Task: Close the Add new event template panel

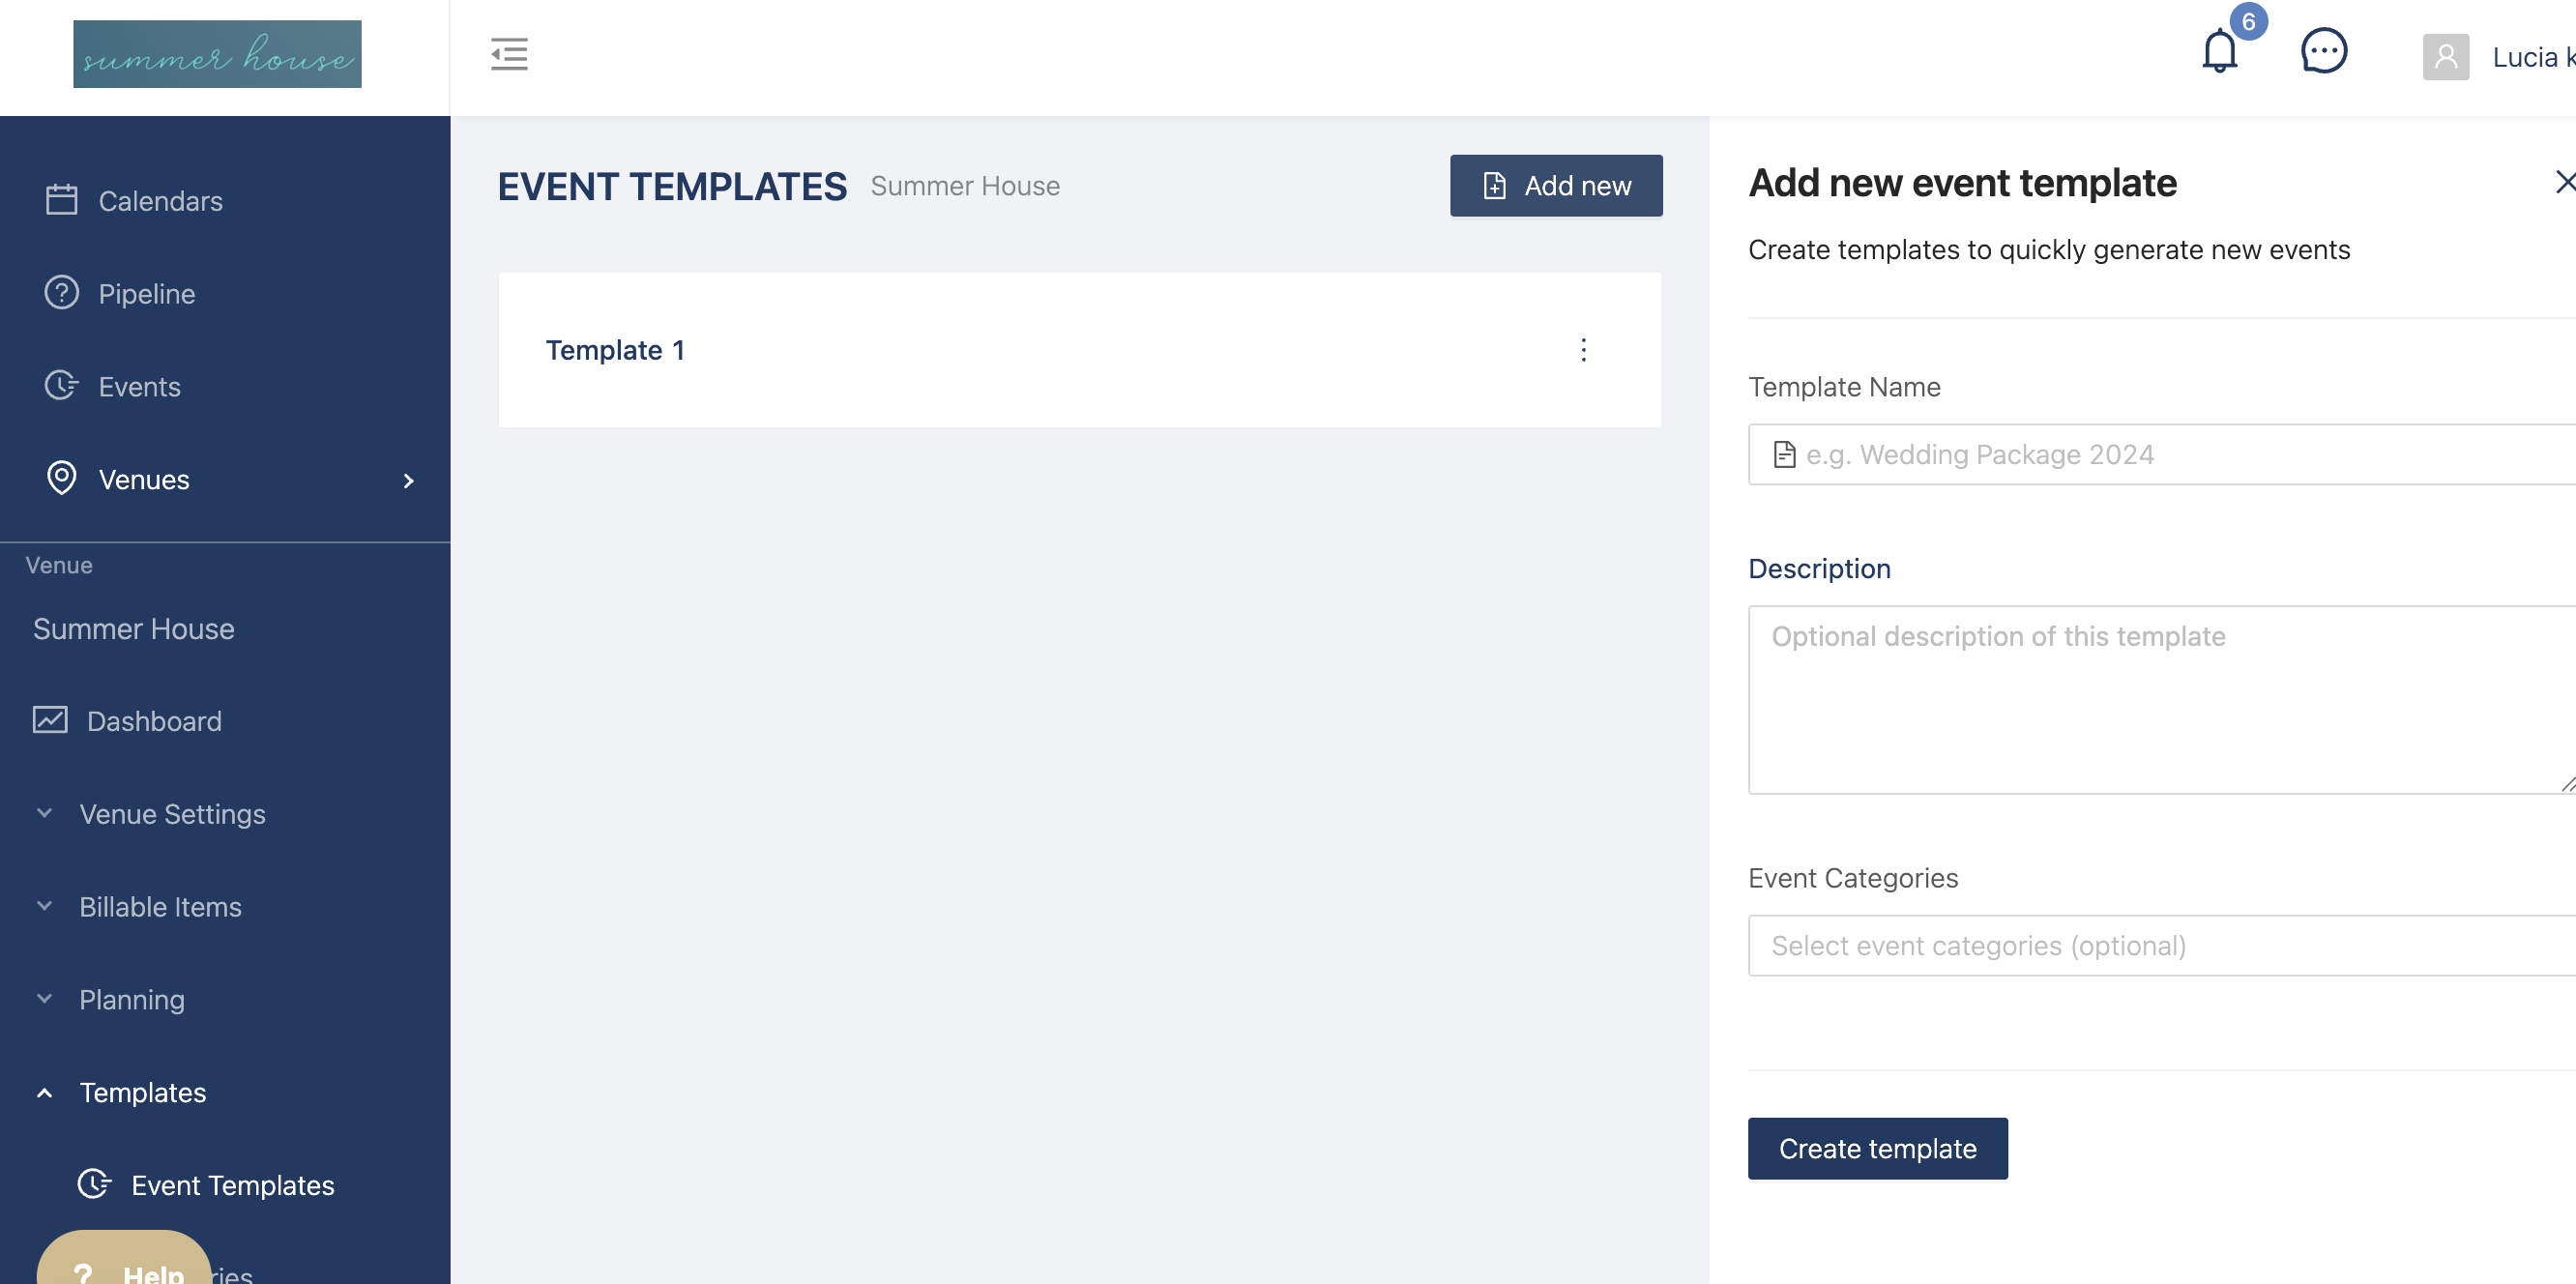Action: (x=2564, y=182)
